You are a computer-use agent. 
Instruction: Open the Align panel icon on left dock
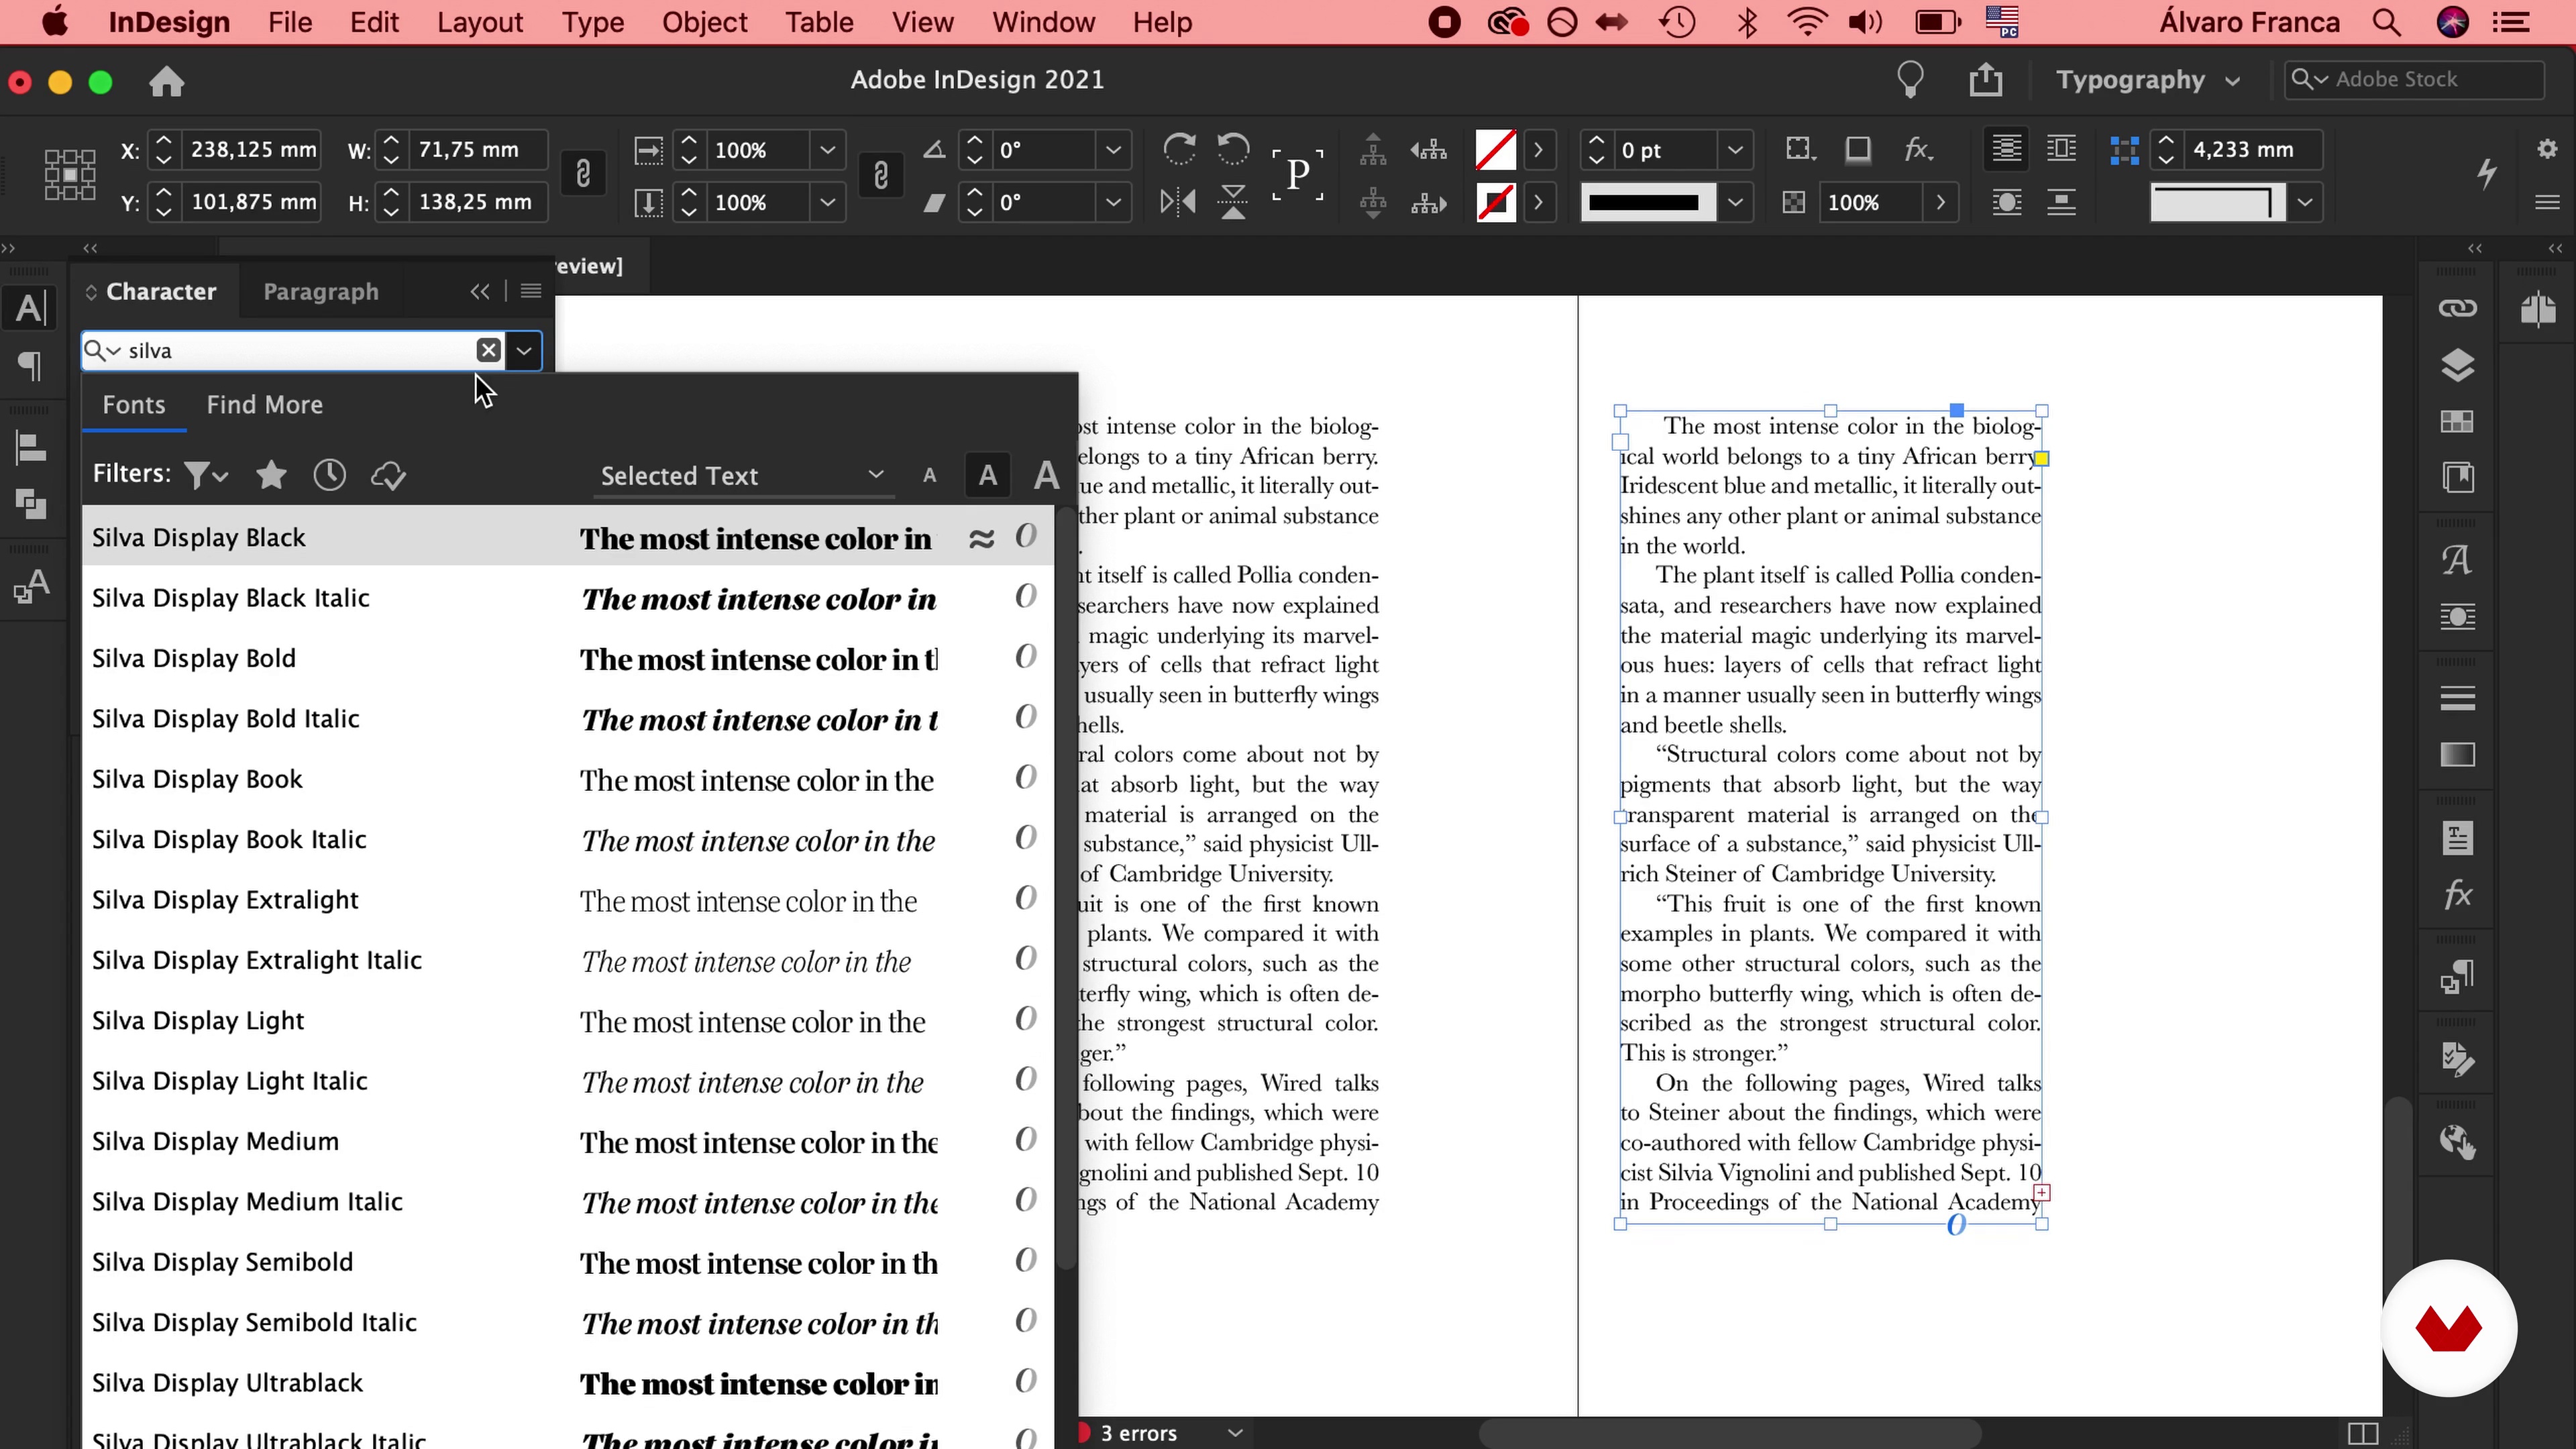(31, 448)
